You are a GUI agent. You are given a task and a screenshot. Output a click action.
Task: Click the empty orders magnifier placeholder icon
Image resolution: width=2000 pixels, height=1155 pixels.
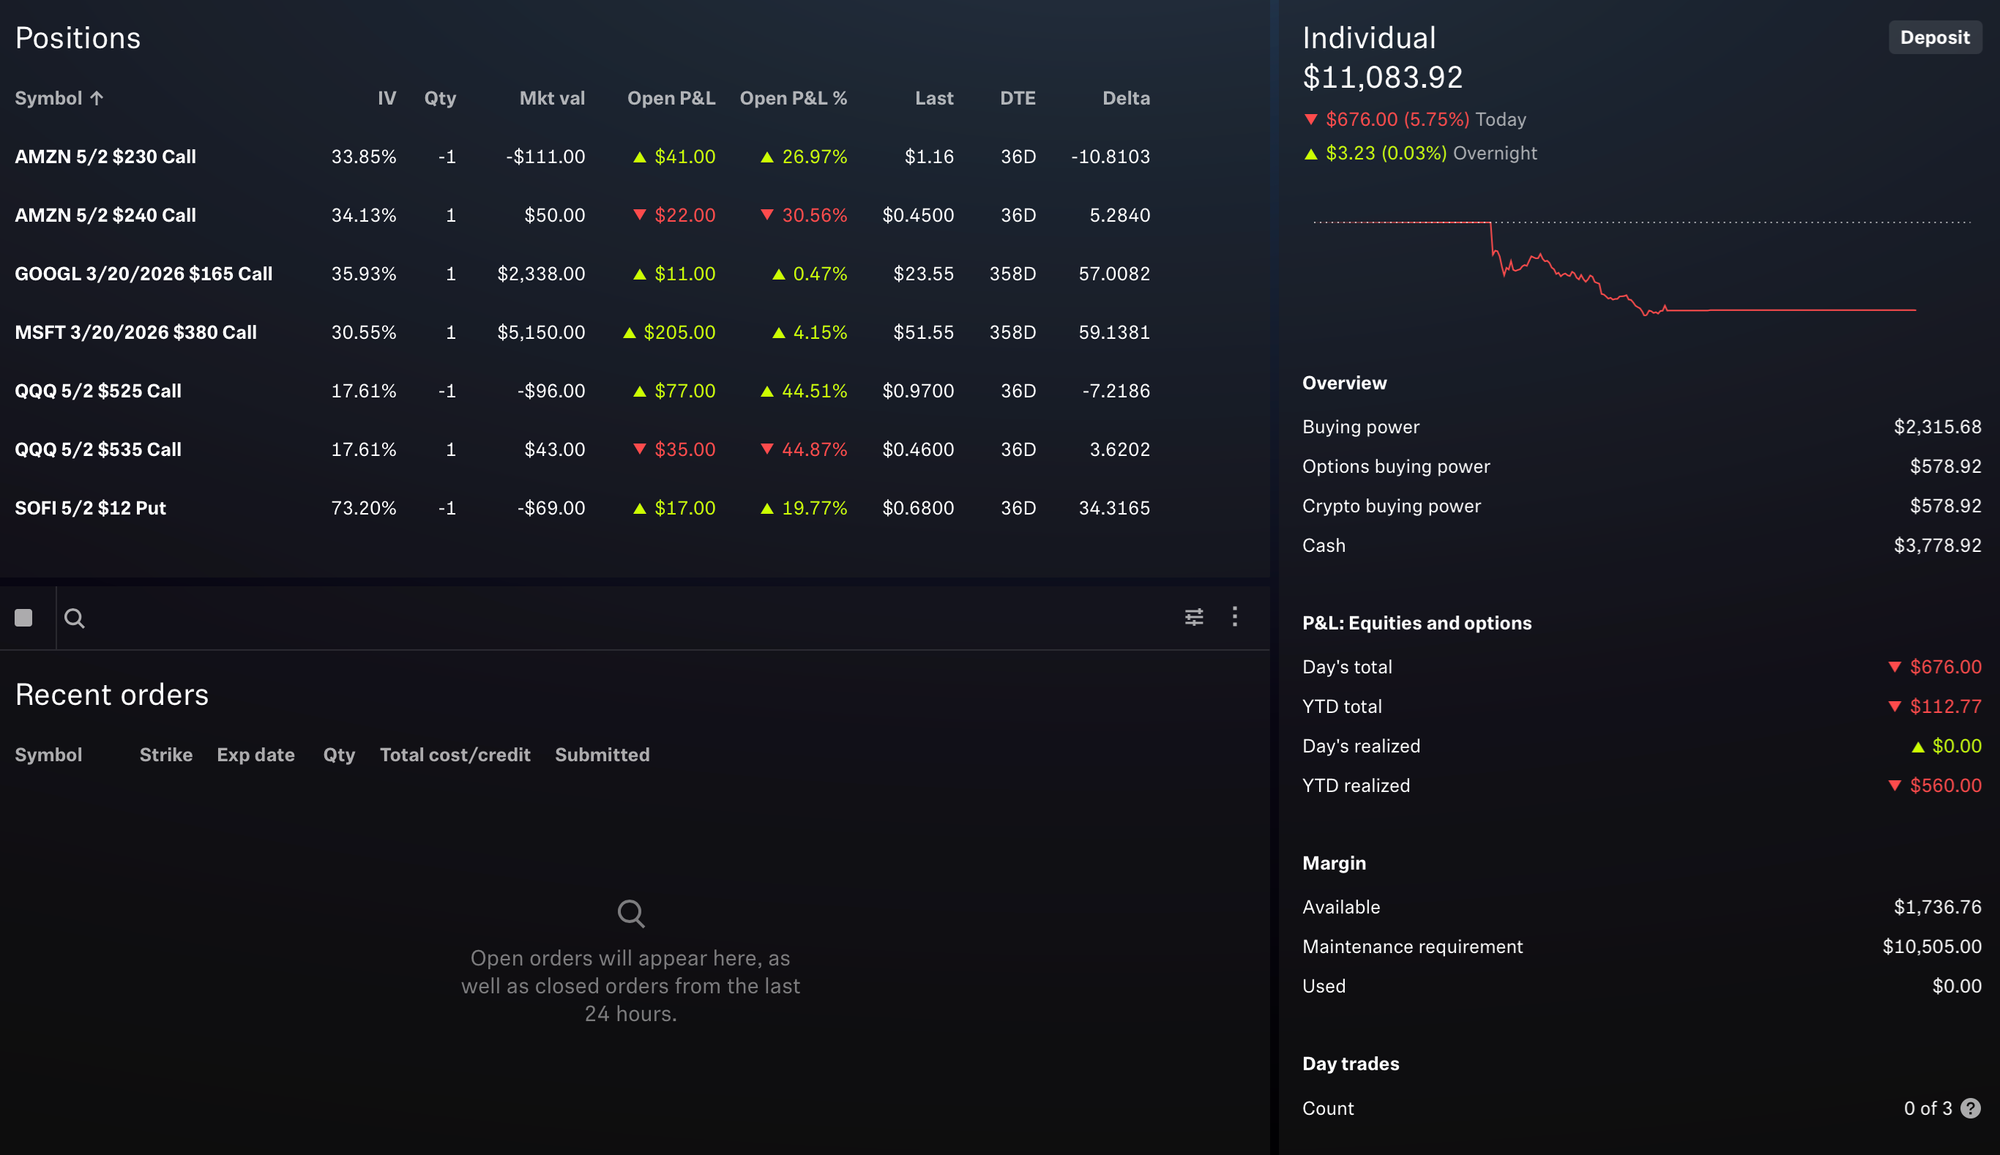point(631,913)
